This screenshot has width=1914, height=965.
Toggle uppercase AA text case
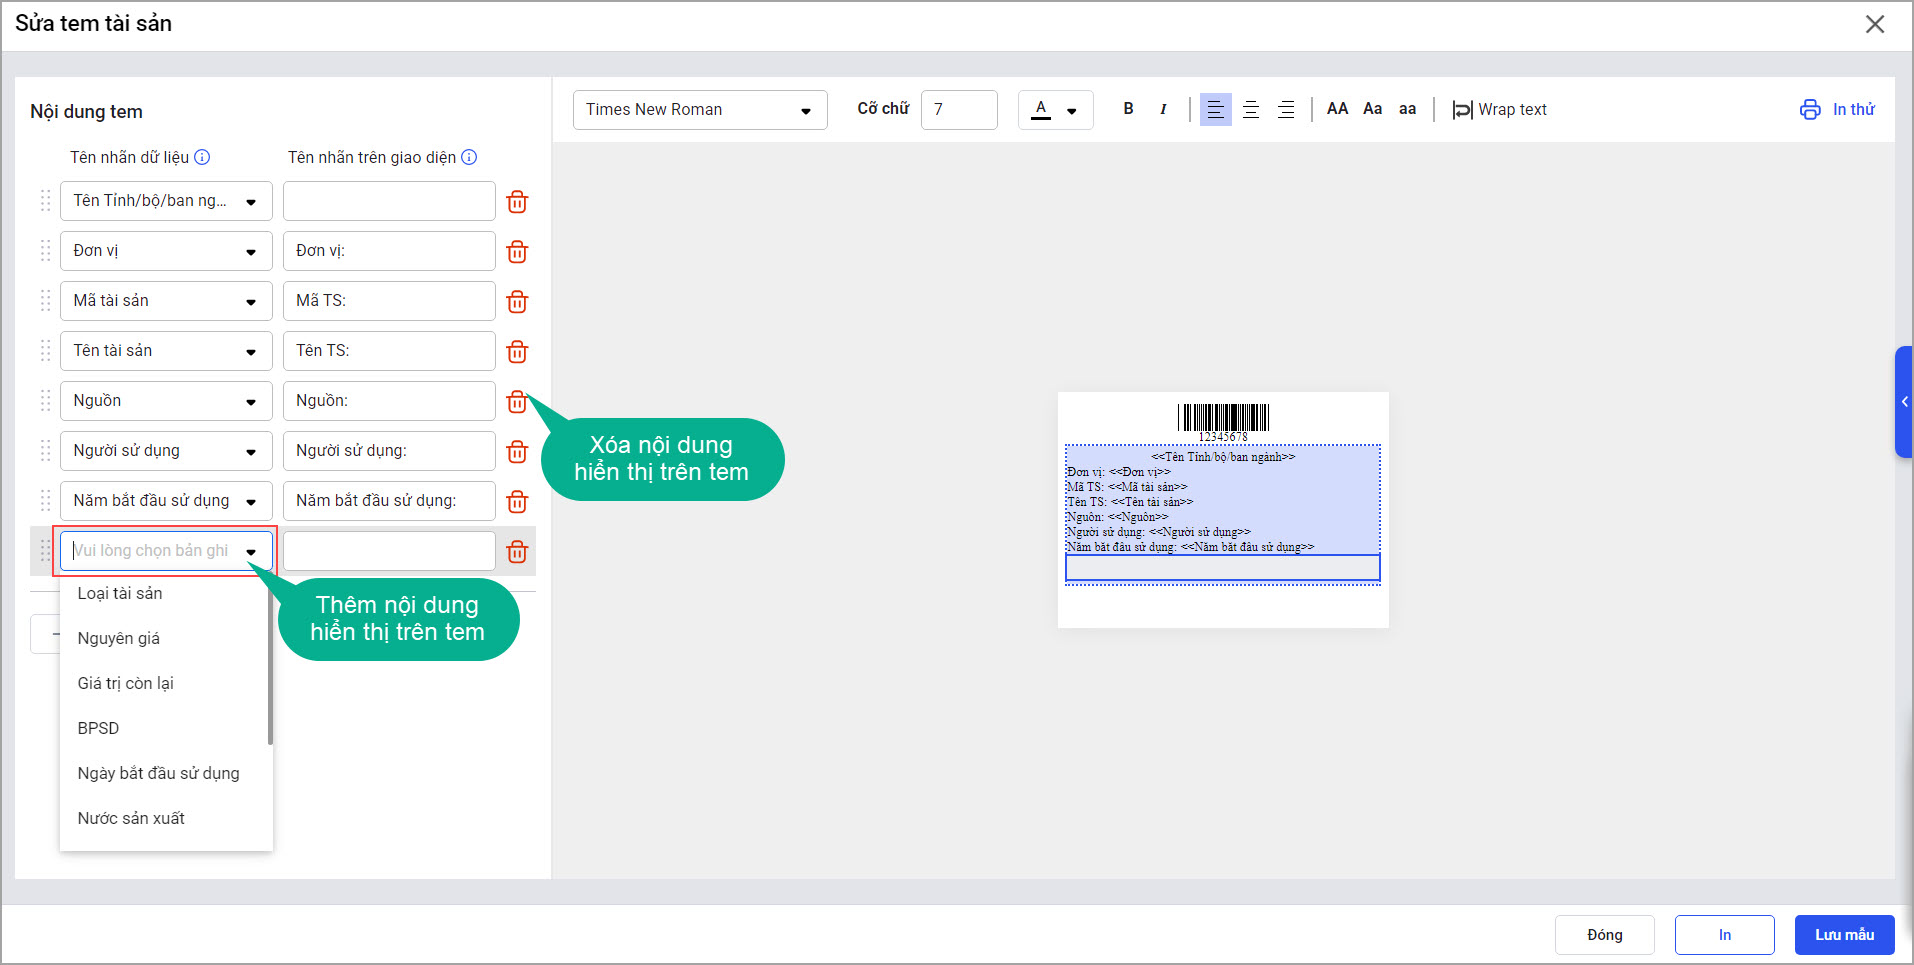(x=1337, y=109)
